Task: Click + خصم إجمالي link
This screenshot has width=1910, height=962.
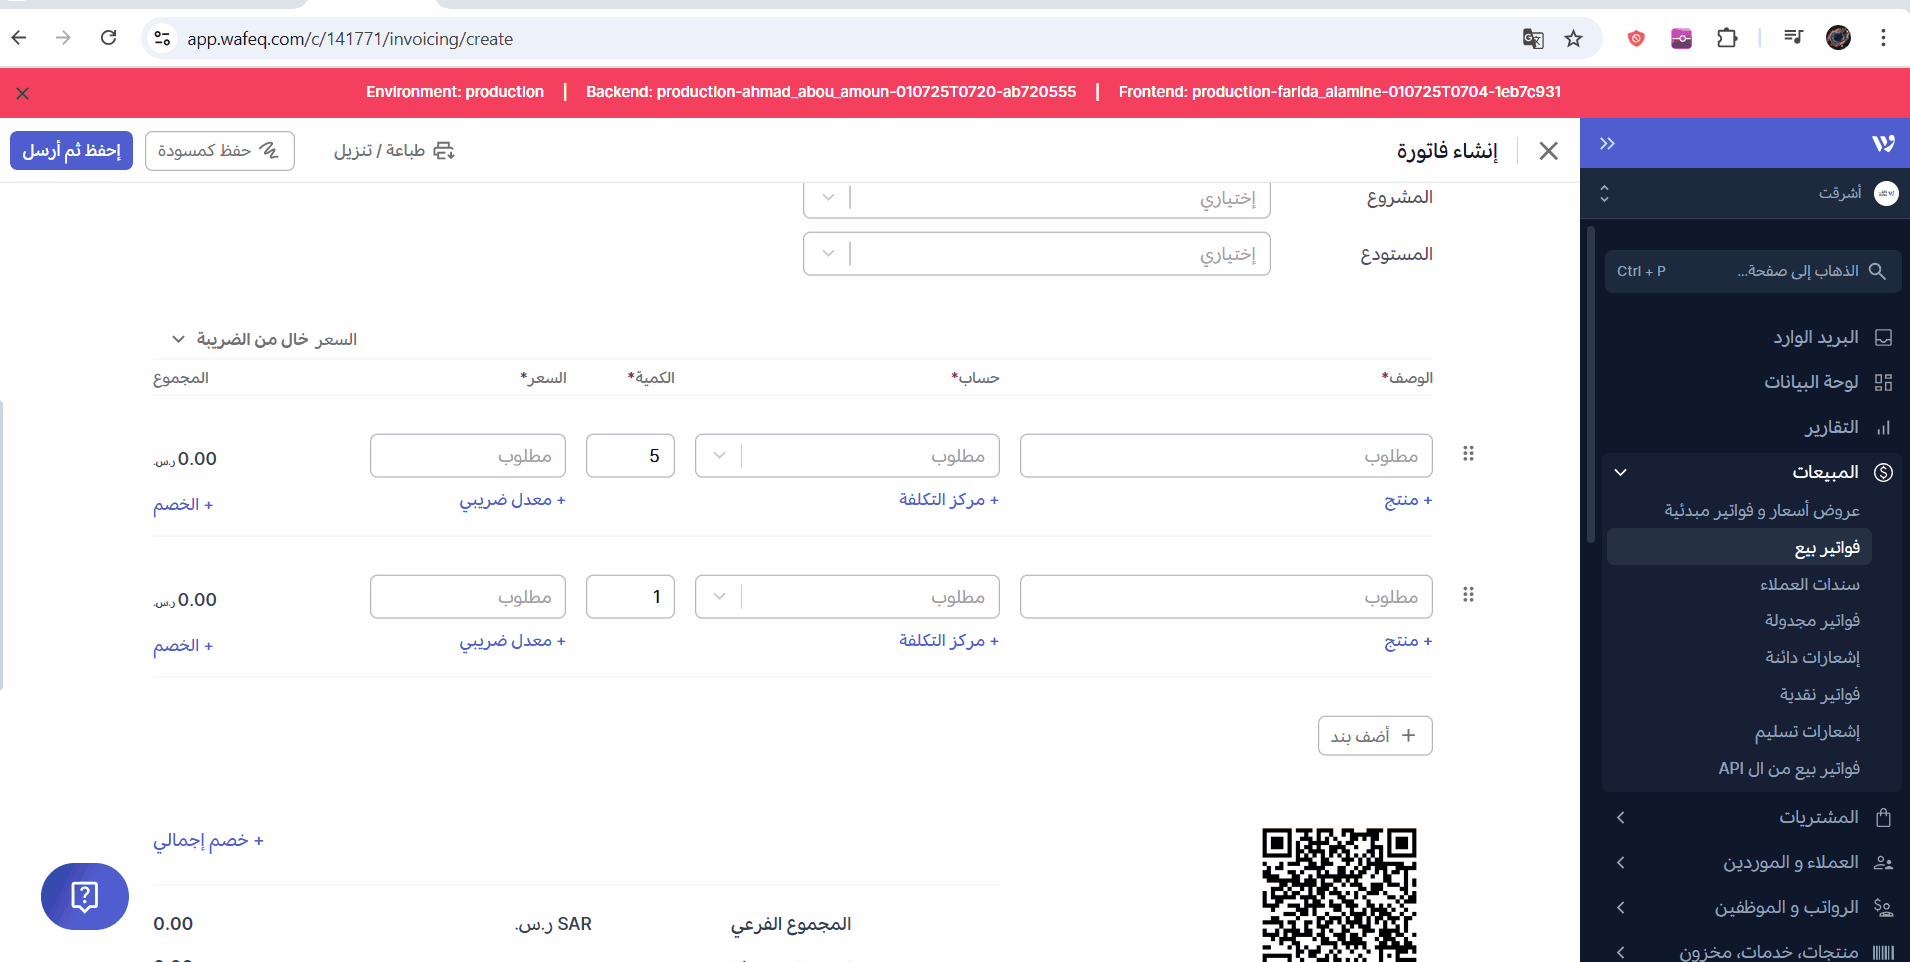Action: coord(208,840)
